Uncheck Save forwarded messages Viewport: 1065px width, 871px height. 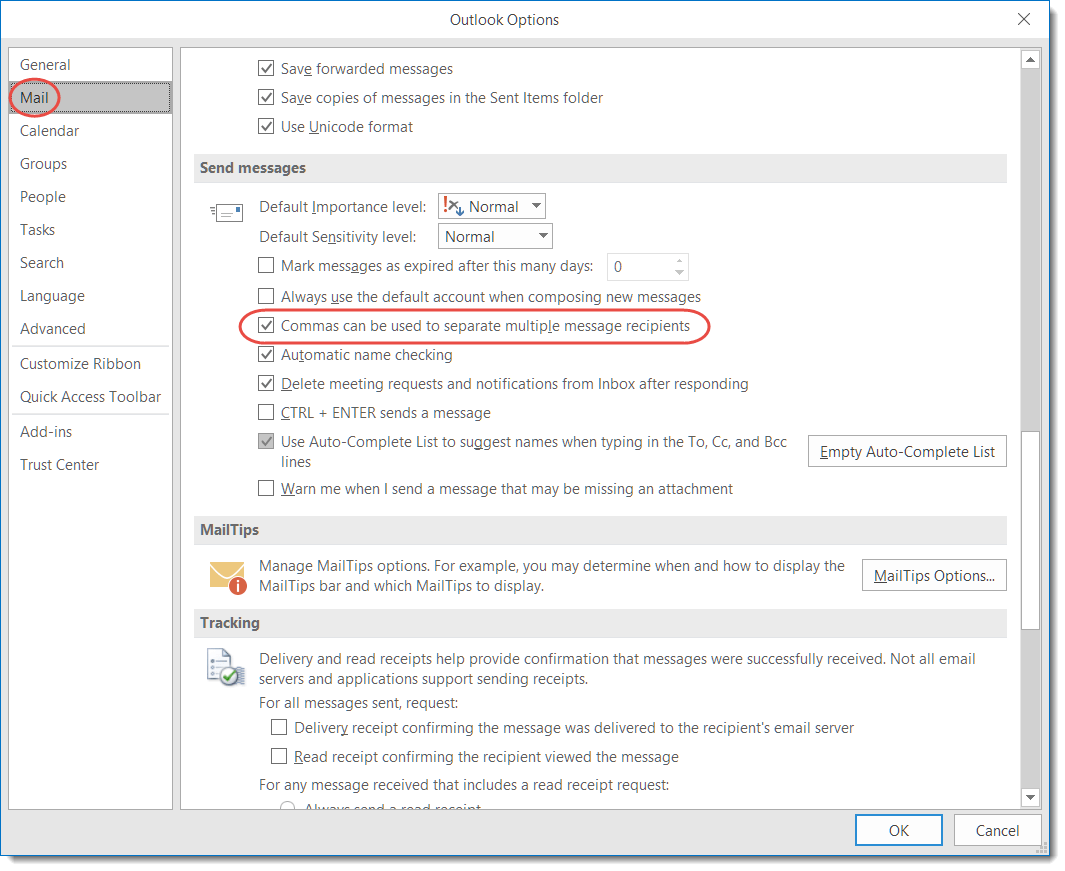click(x=266, y=68)
